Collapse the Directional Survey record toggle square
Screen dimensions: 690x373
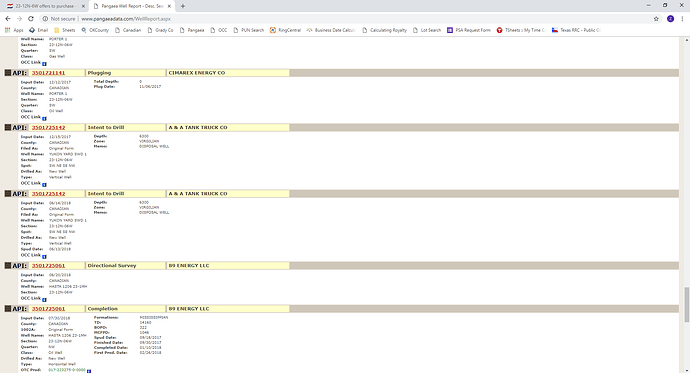(x=8, y=265)
